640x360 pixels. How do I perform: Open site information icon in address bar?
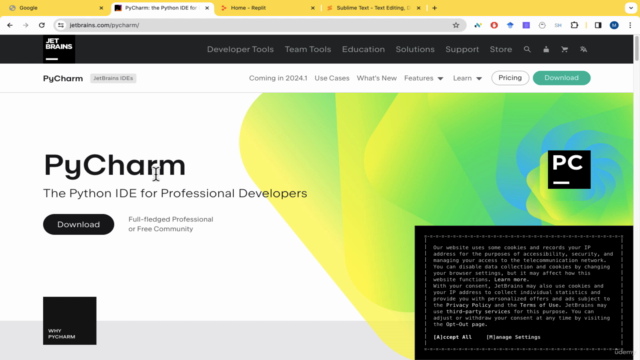61,25
